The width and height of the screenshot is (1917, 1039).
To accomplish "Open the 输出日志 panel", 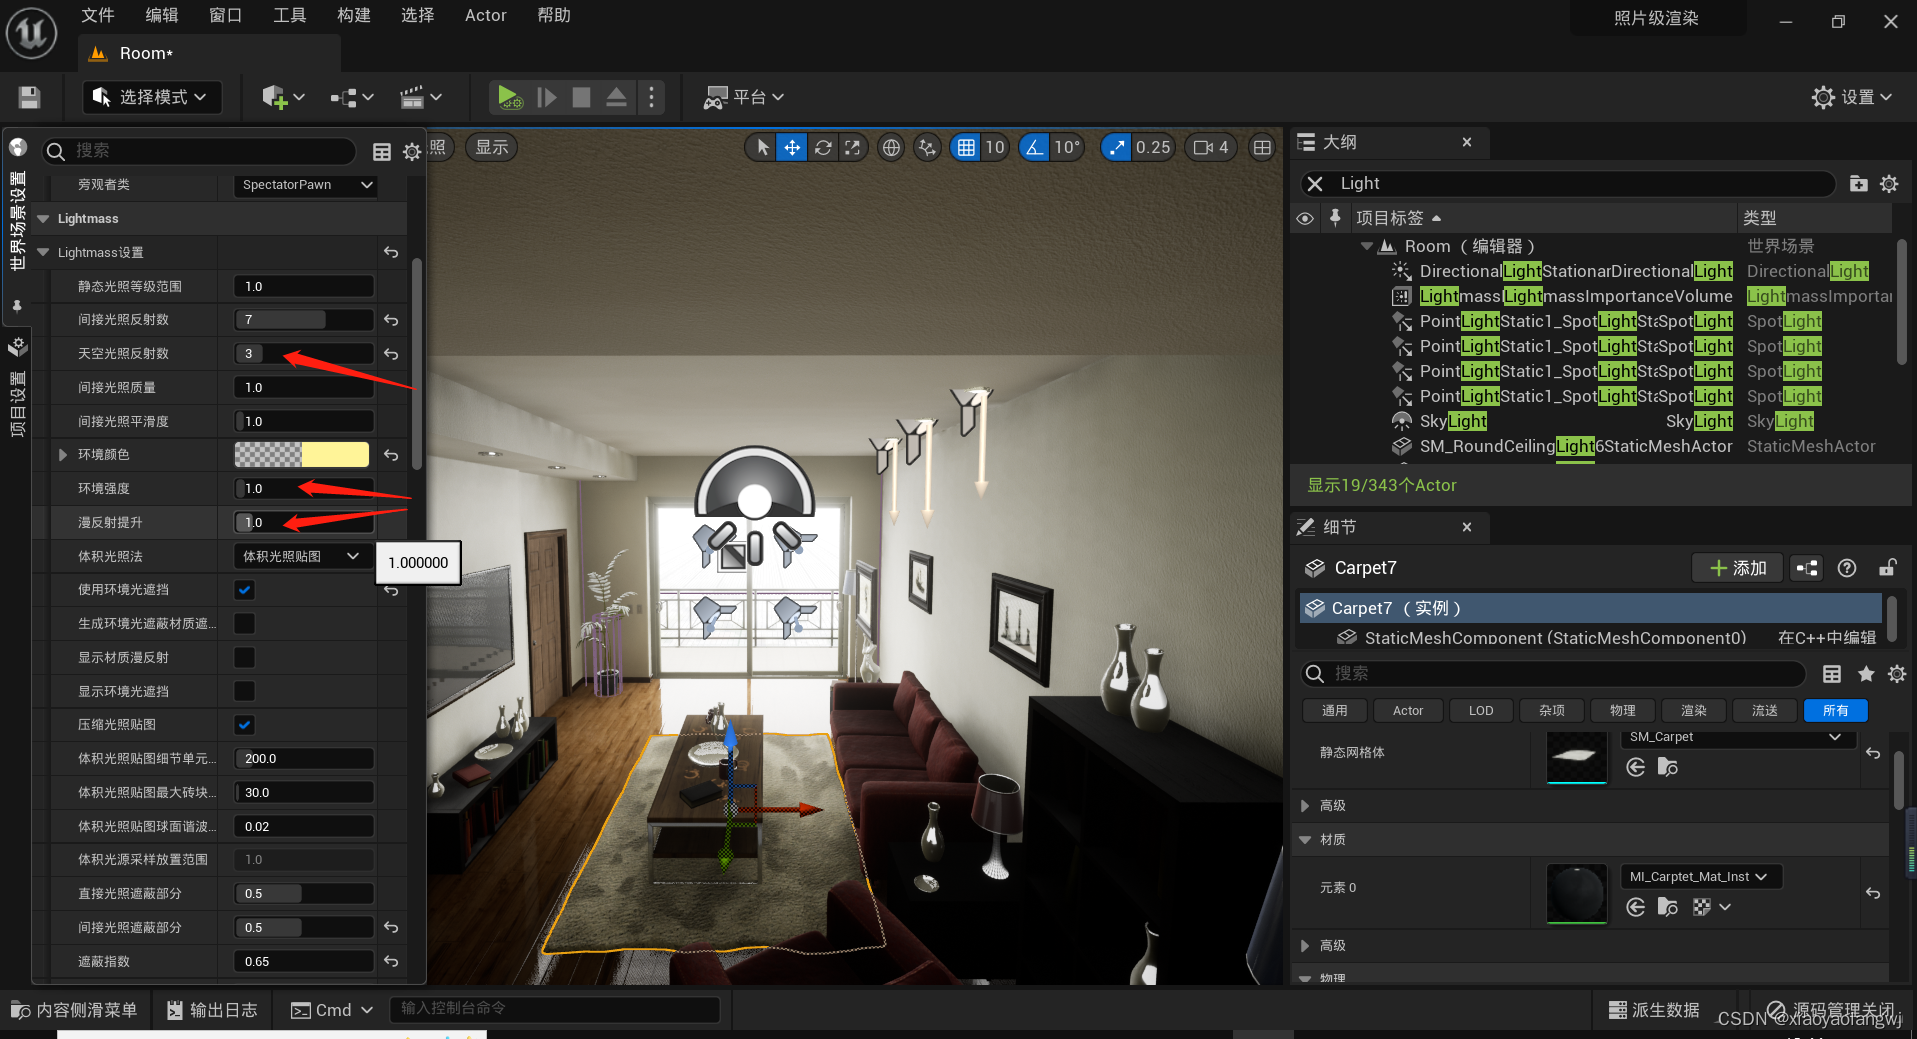I will [212, 1010].
